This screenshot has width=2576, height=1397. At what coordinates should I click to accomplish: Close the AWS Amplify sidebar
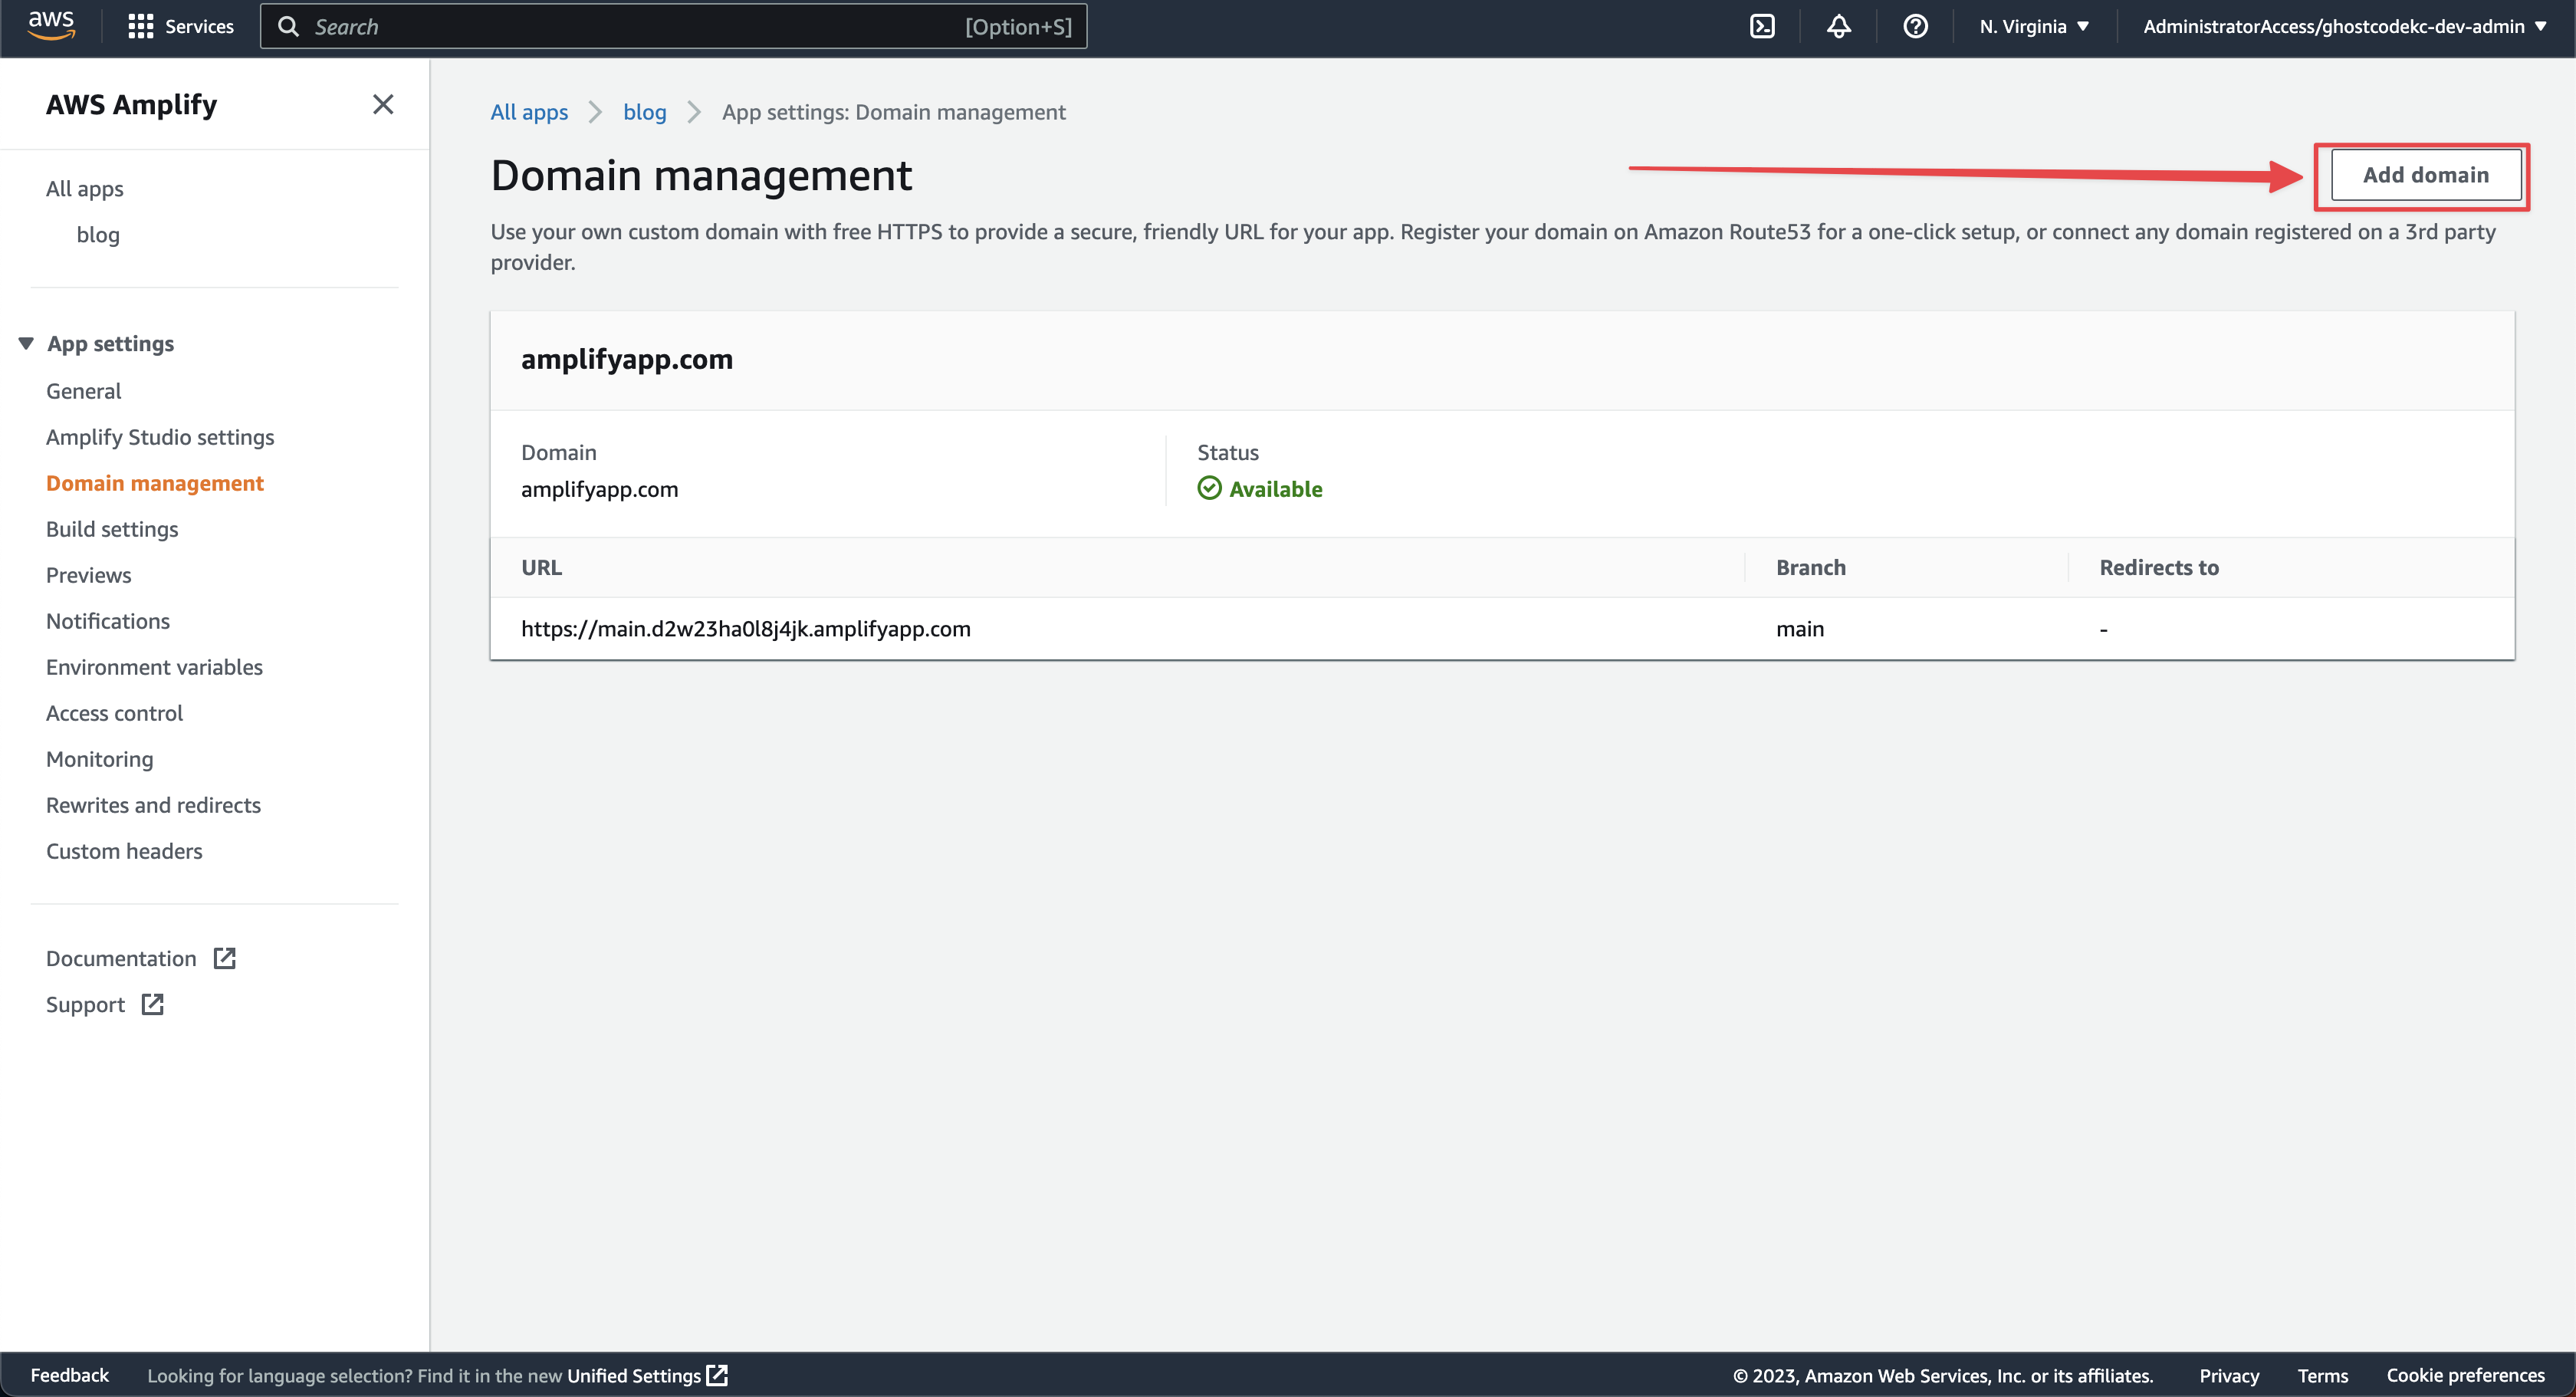tap(383, 104)
